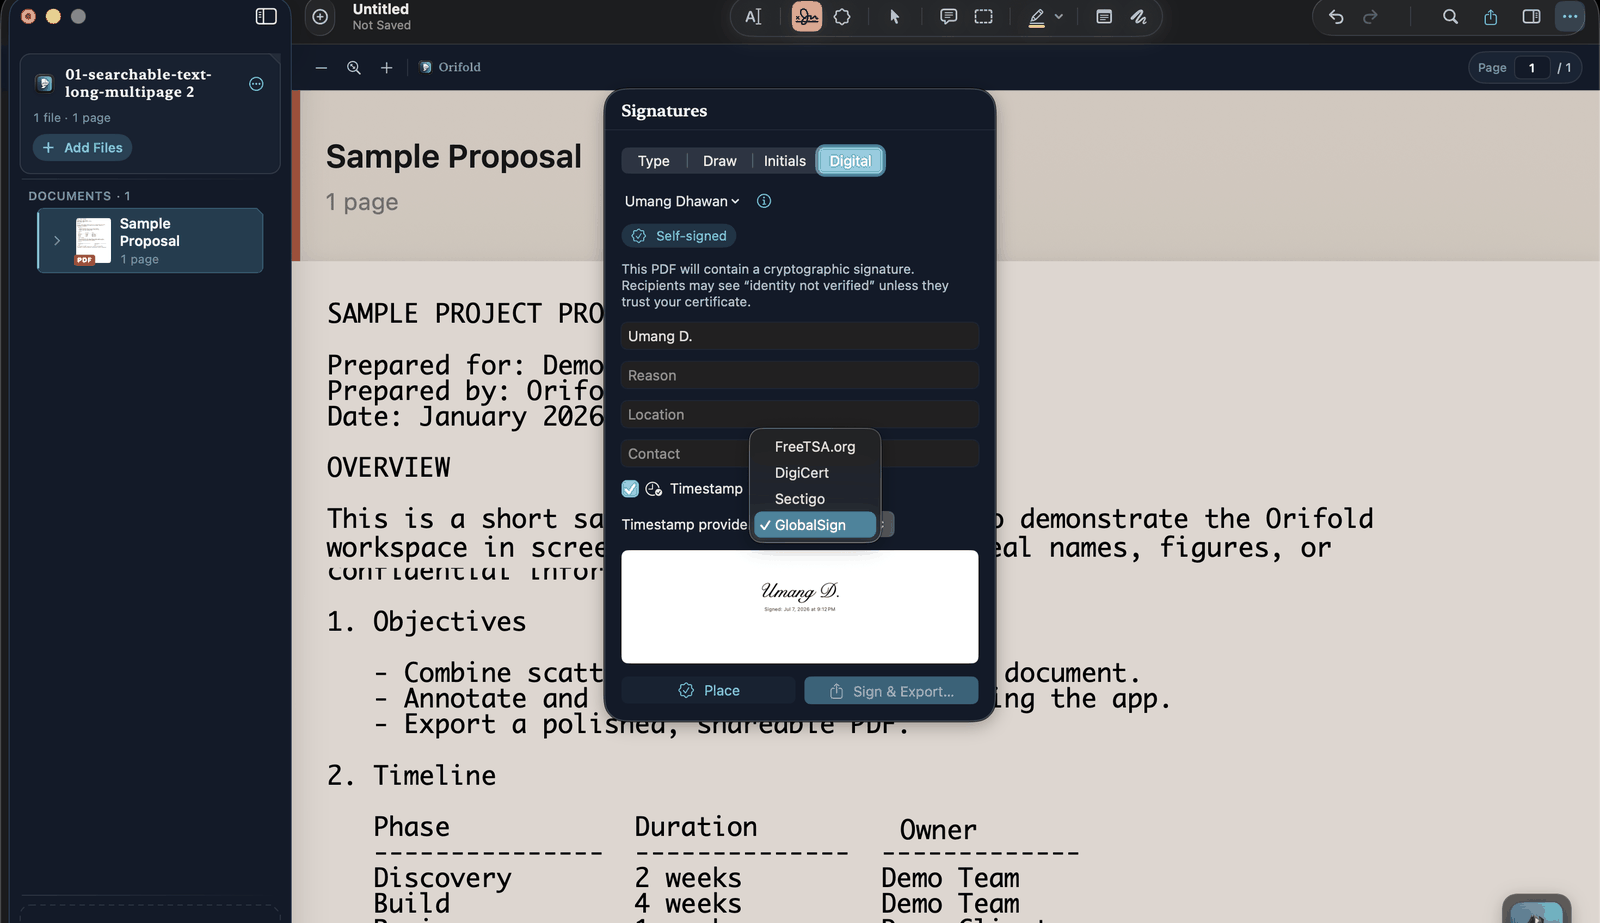Click the Reason input field

(x=800, y=375)
